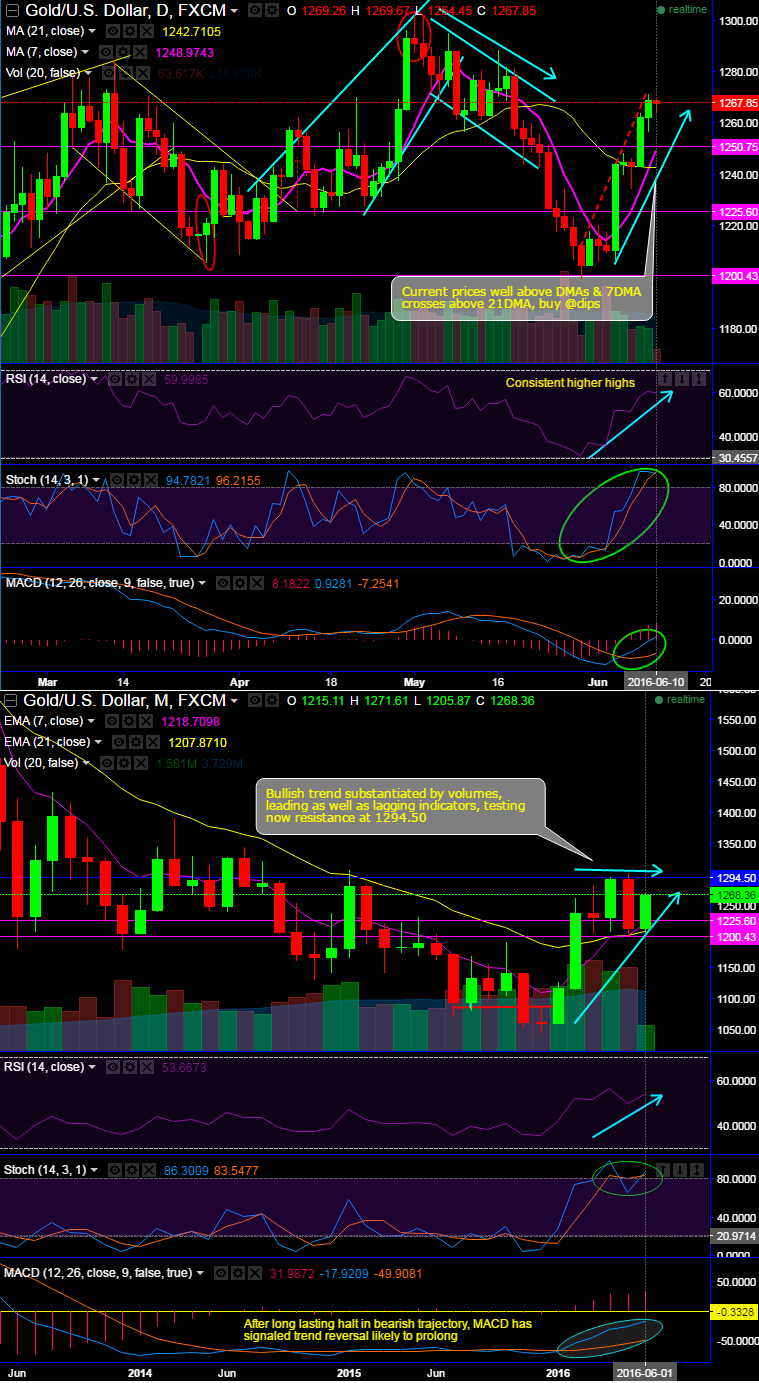Click the EMA (7, close) label
Viewport: 759px width, 1383px height.
tap(43, 721)
